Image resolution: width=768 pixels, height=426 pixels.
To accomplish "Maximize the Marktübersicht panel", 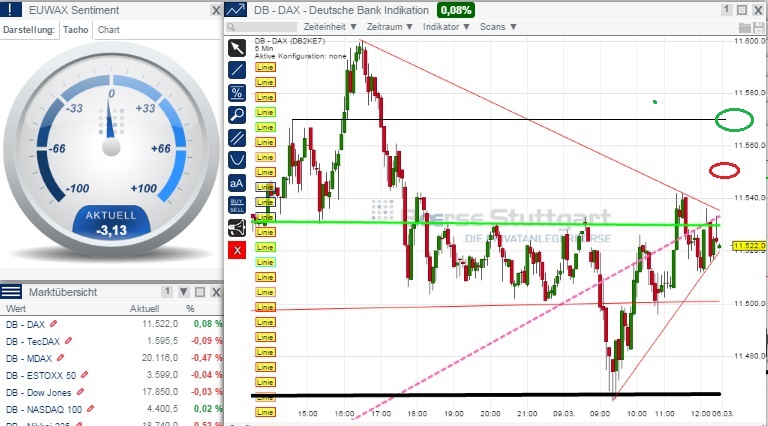I will 200,292.
